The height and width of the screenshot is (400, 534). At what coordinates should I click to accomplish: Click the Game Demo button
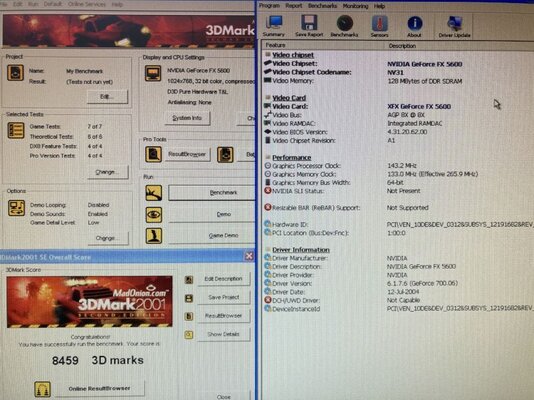tap(211, 235)
